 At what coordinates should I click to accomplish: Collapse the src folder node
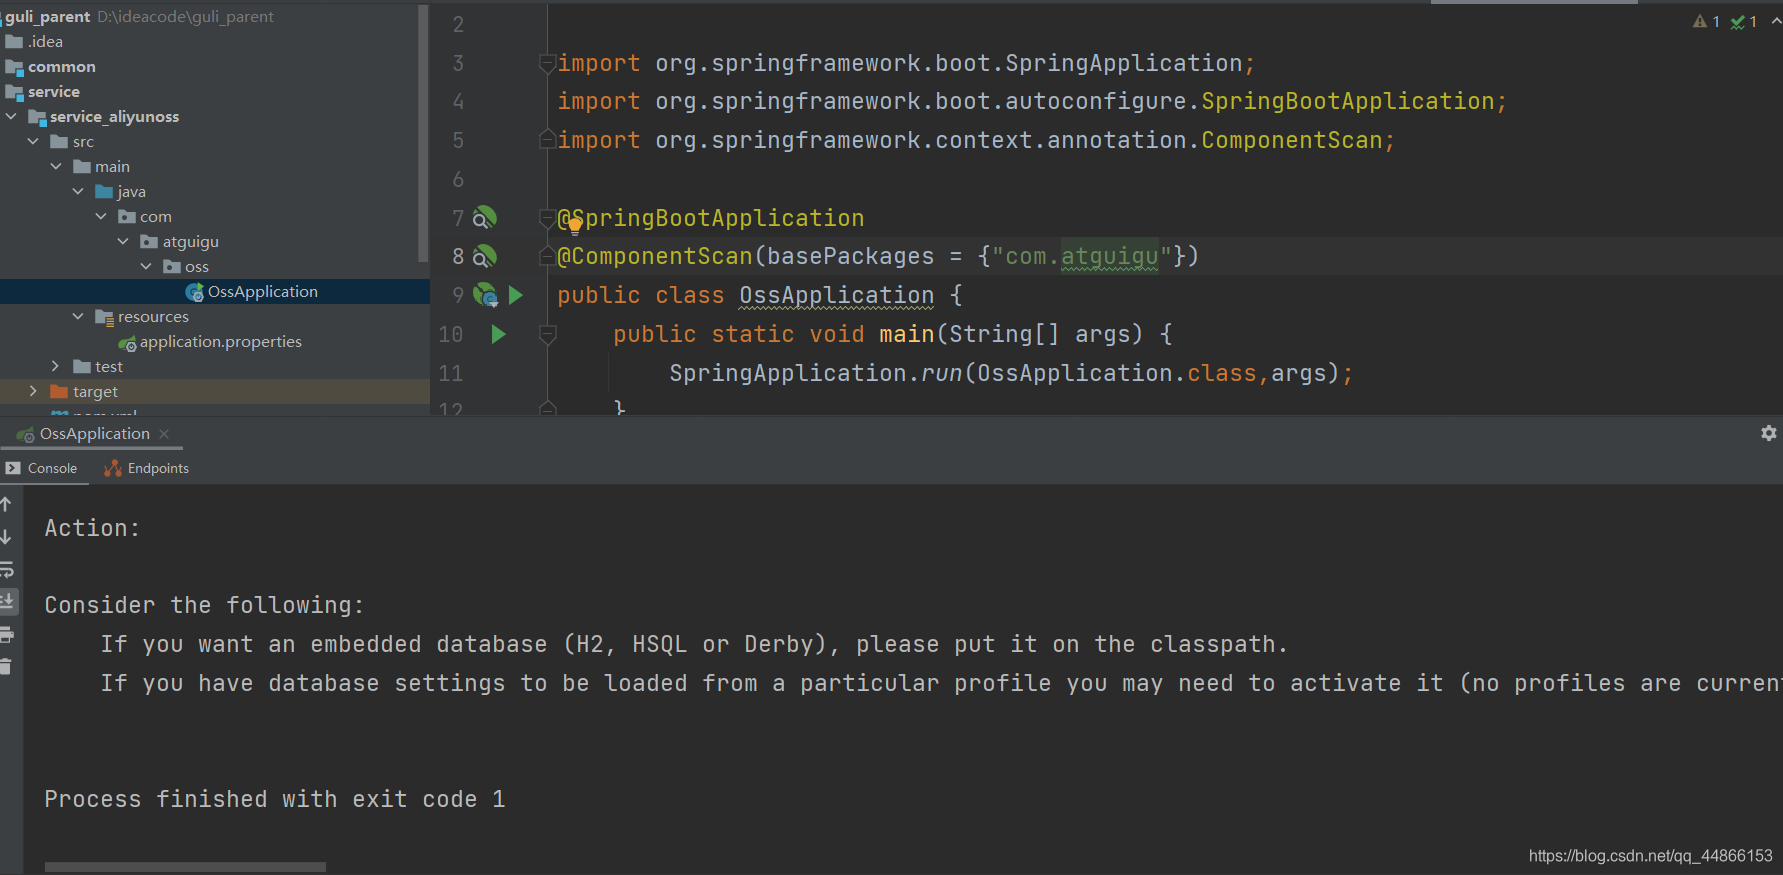pyautogui.click(x=33, y=142)
